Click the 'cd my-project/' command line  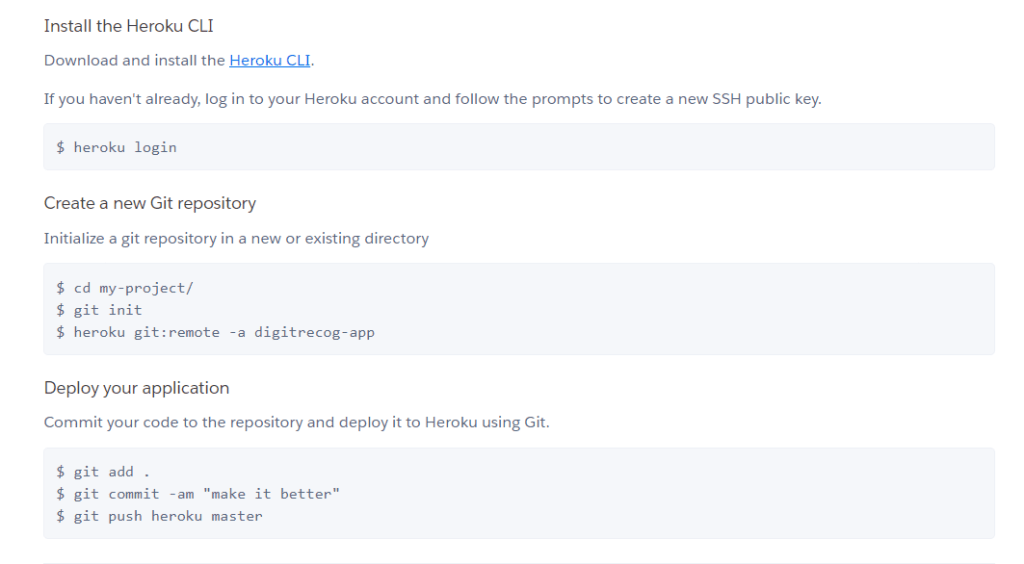pos(133,288)
